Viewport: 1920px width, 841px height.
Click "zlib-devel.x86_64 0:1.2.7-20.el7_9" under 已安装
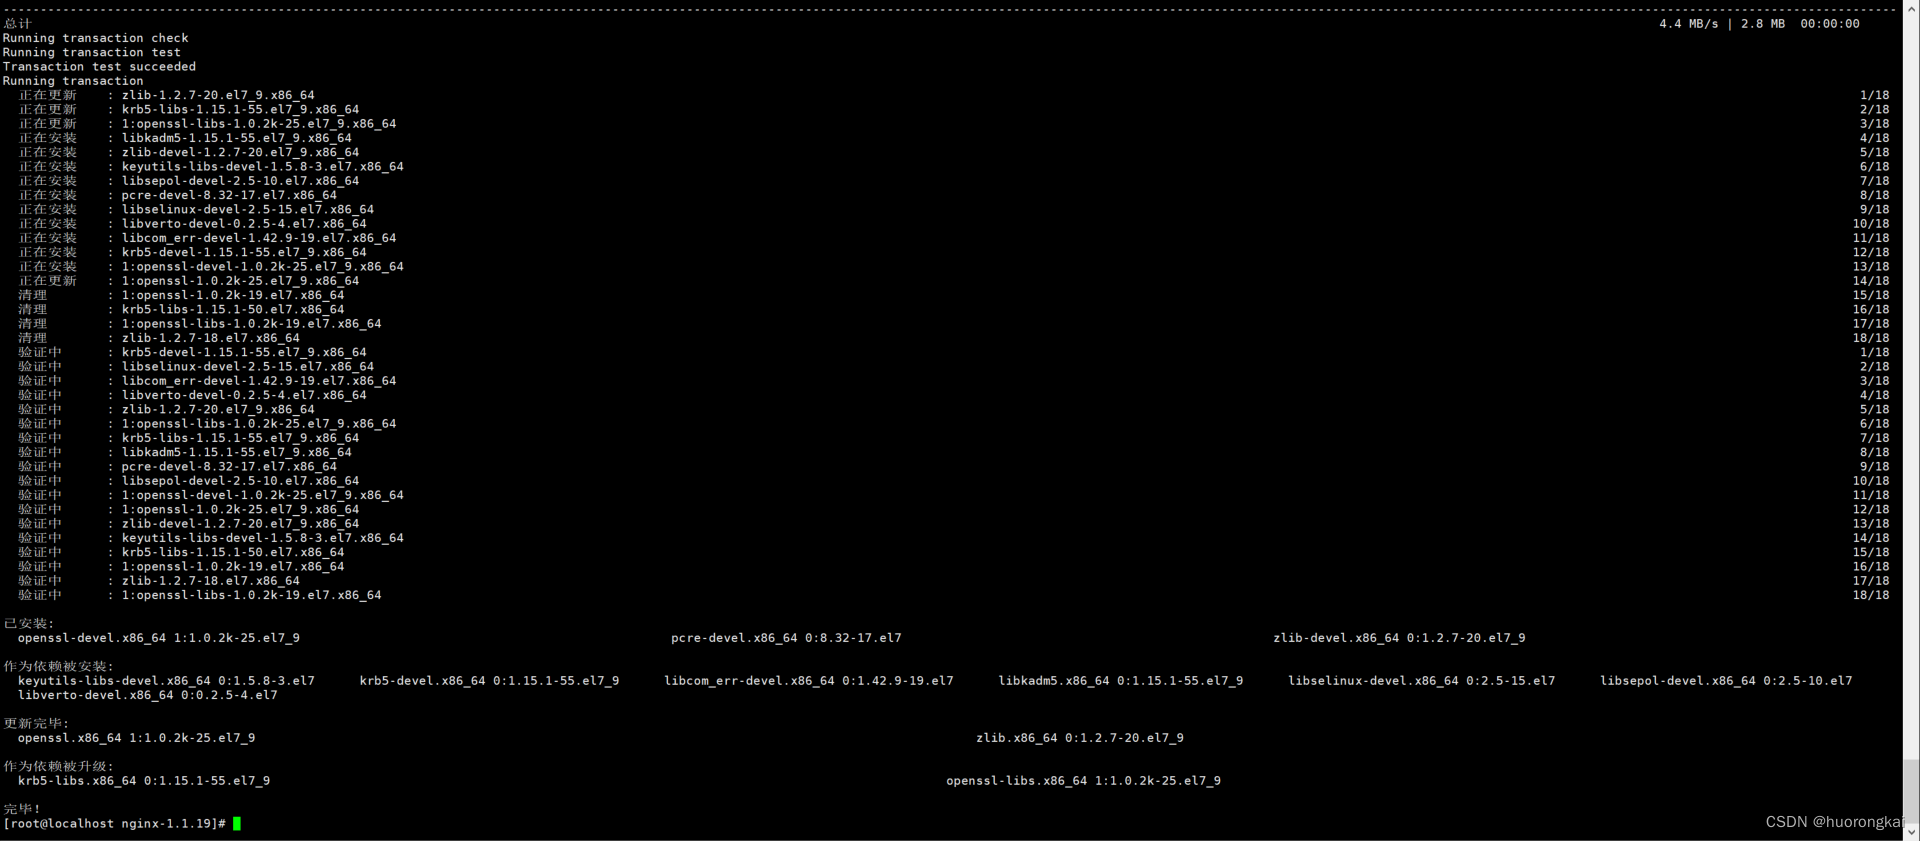(1399, 638)
